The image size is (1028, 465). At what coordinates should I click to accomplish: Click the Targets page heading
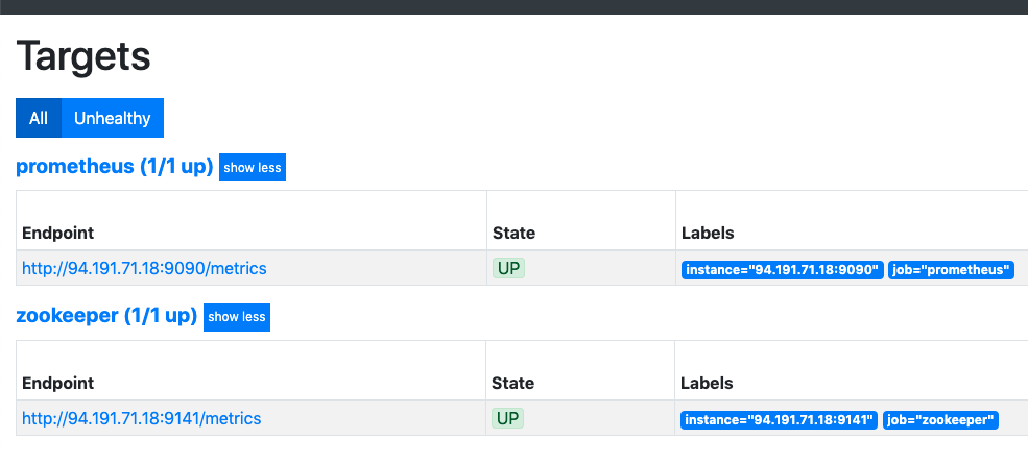[84, 56]
